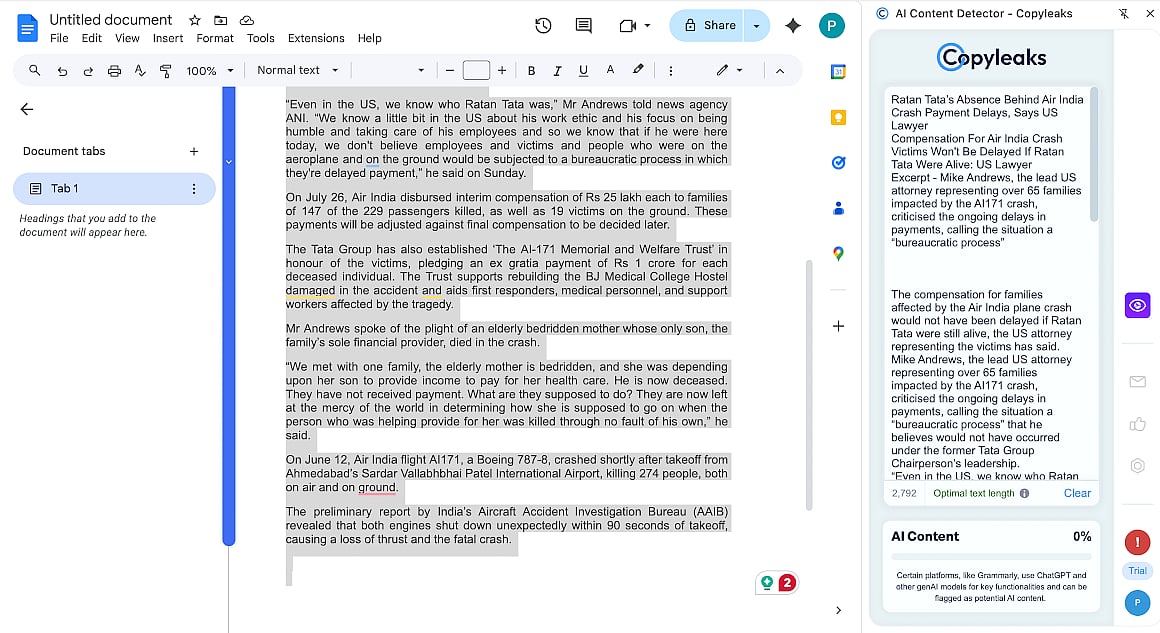Star the Untitled document

[x=195, y=20]
